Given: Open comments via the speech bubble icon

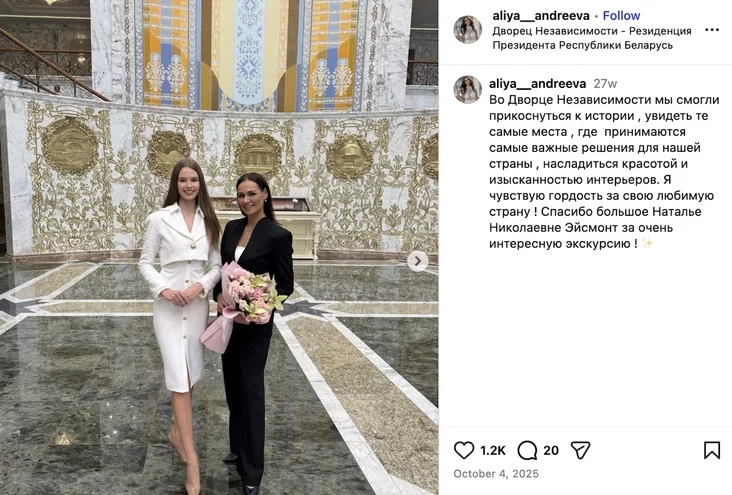Looking at the screenshot, I should pos(527,451).
